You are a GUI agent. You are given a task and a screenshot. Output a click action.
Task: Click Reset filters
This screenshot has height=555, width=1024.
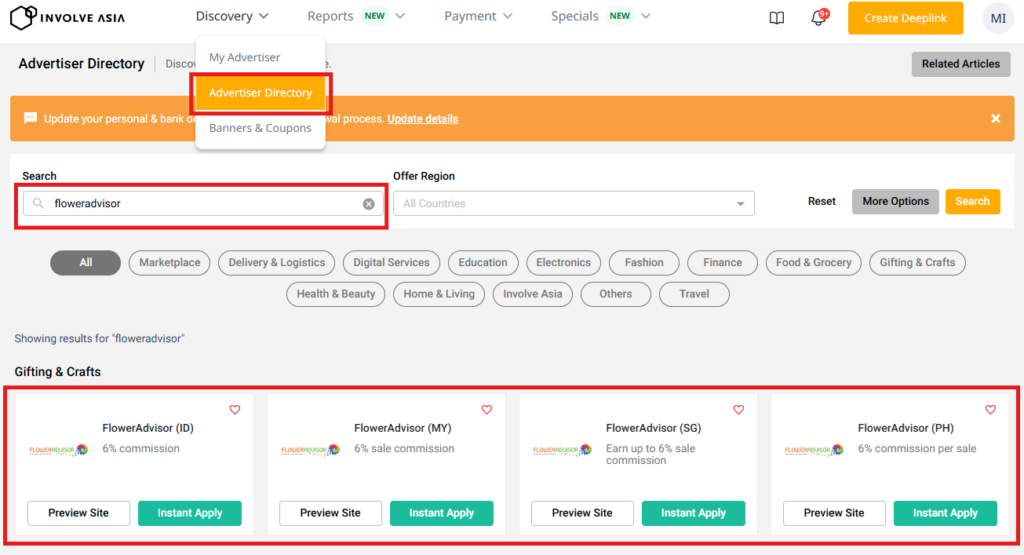click(822, 201)
